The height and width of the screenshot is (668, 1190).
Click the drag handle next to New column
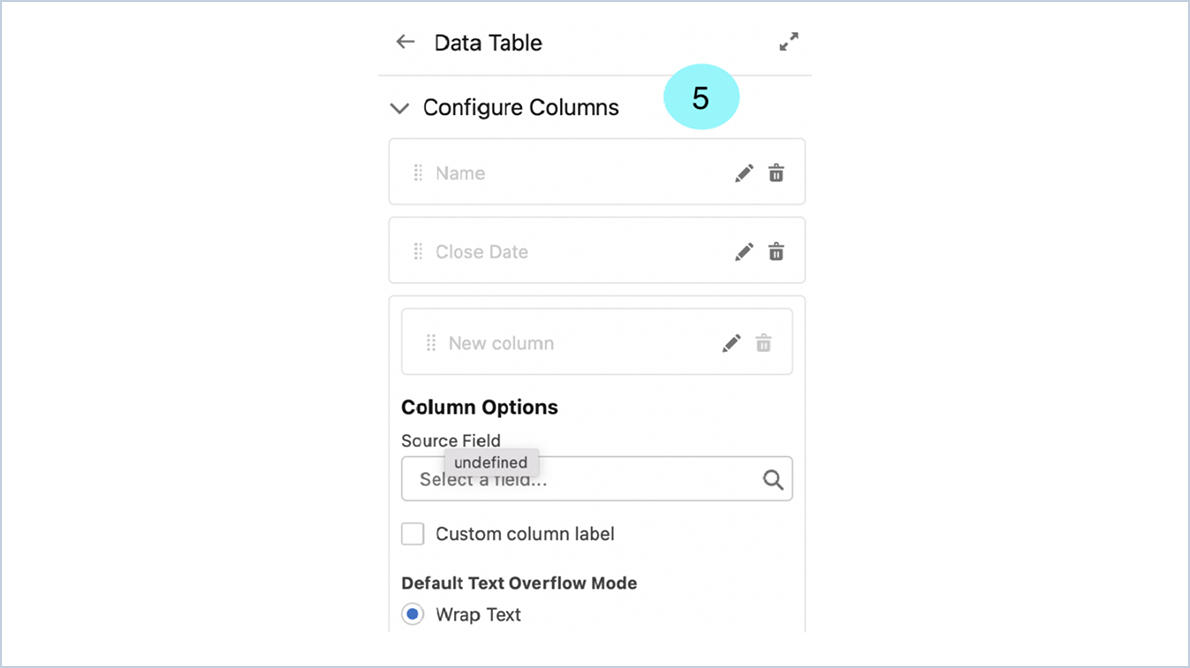coord(431,341)
